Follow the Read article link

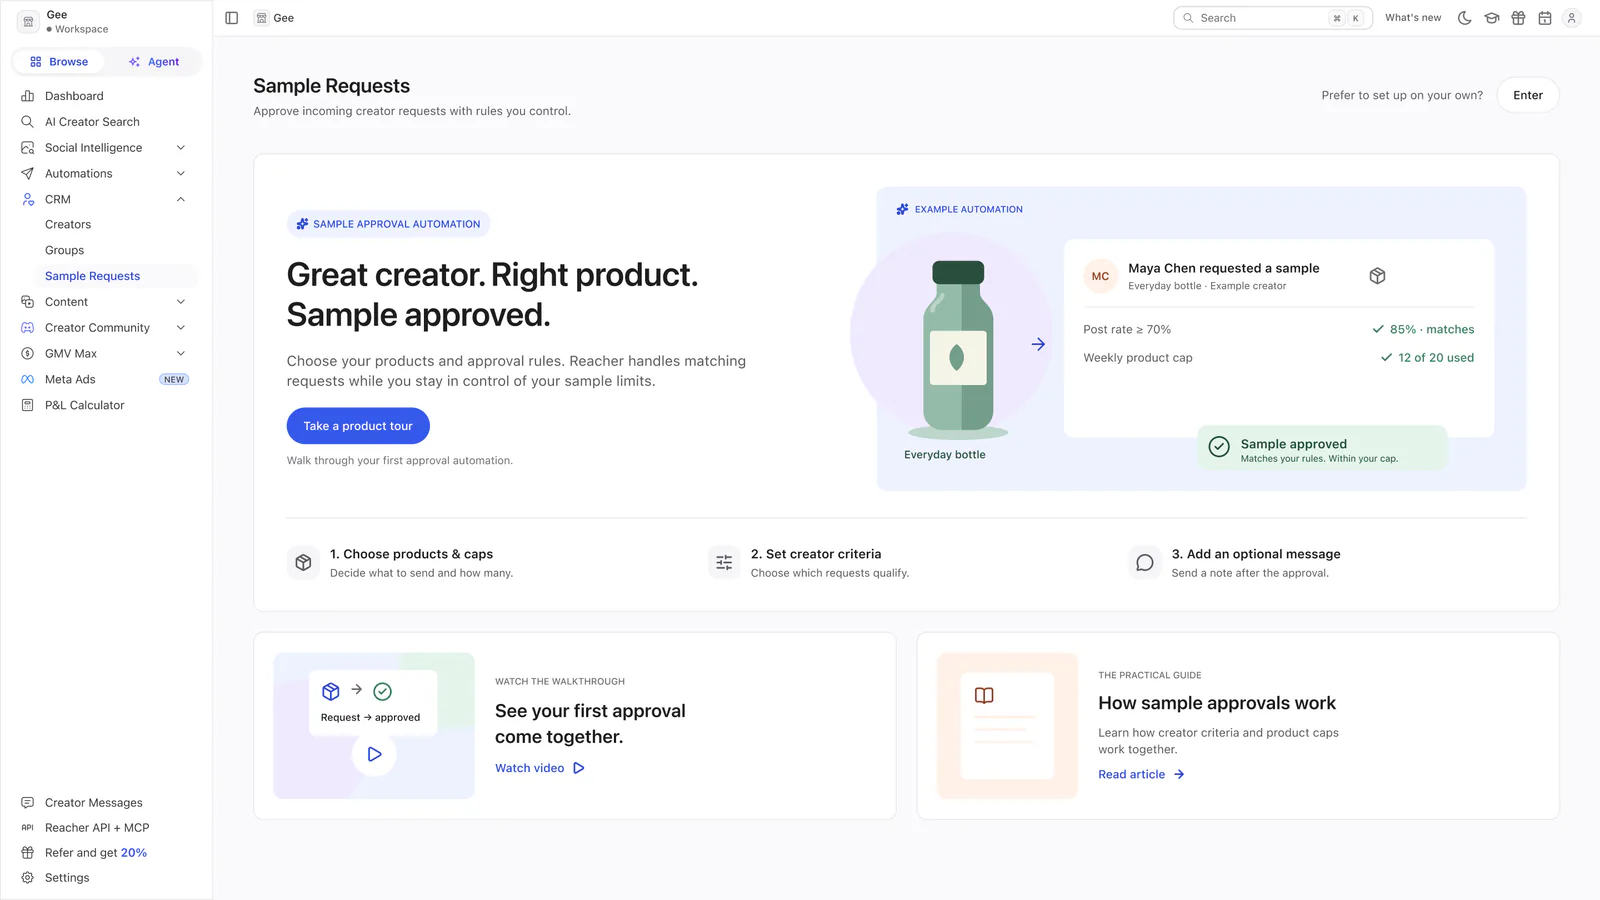[1141, 774]
